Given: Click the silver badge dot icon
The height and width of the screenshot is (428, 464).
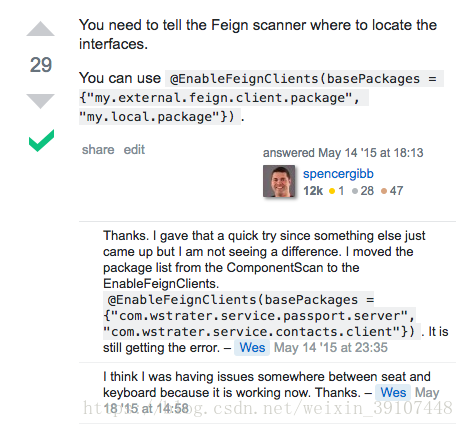Looking at the screenshot, I should [355, 191].
